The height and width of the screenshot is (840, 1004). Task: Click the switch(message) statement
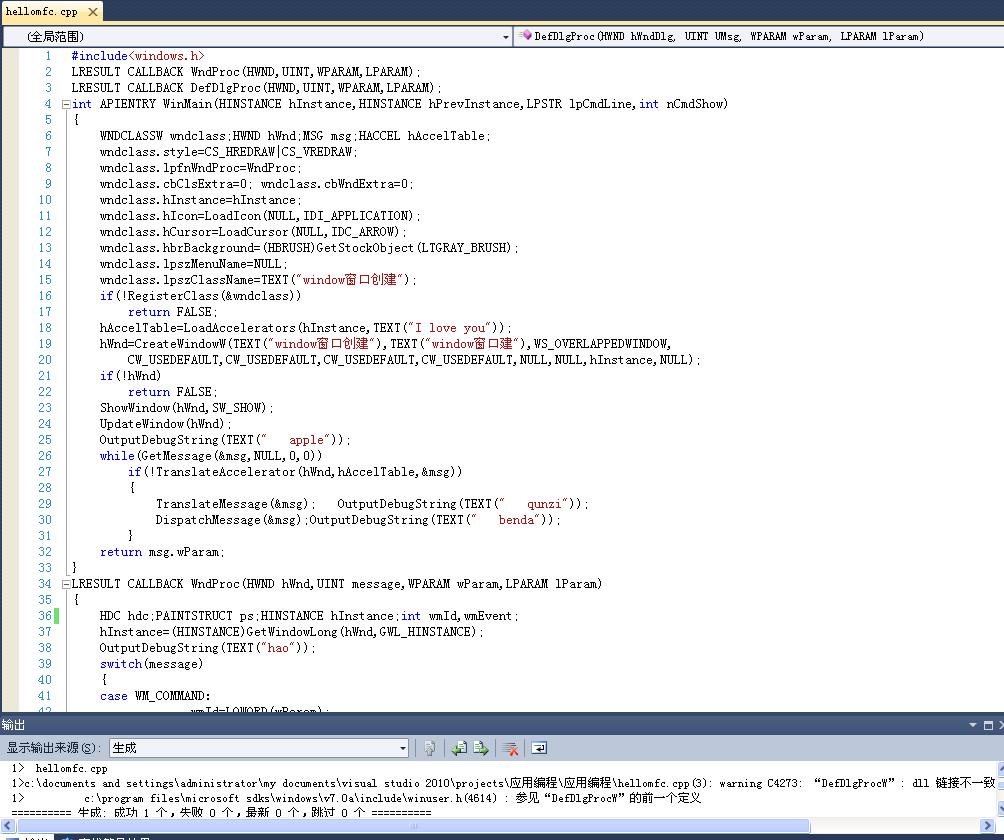[x=151, y=664]
